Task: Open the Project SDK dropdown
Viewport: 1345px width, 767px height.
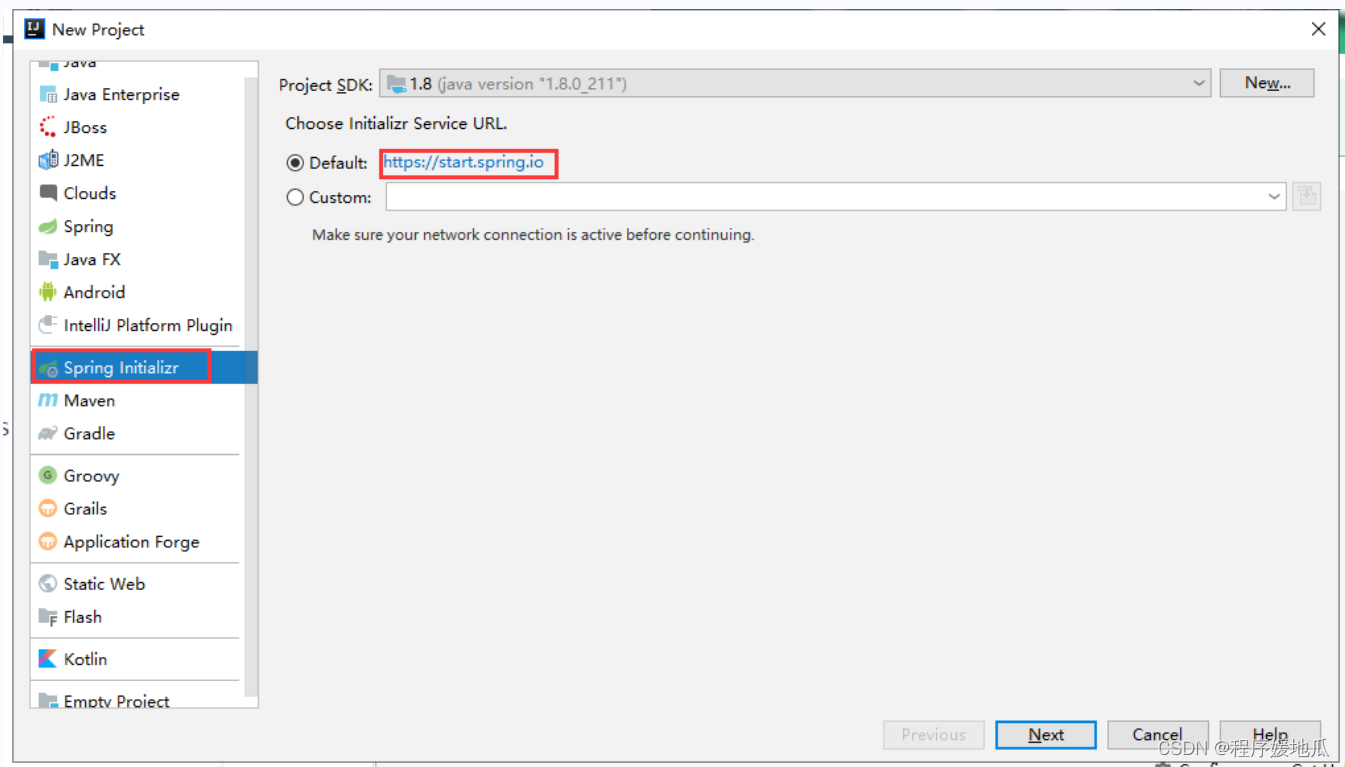Action: pyautogui.click(x=795, y=84)
